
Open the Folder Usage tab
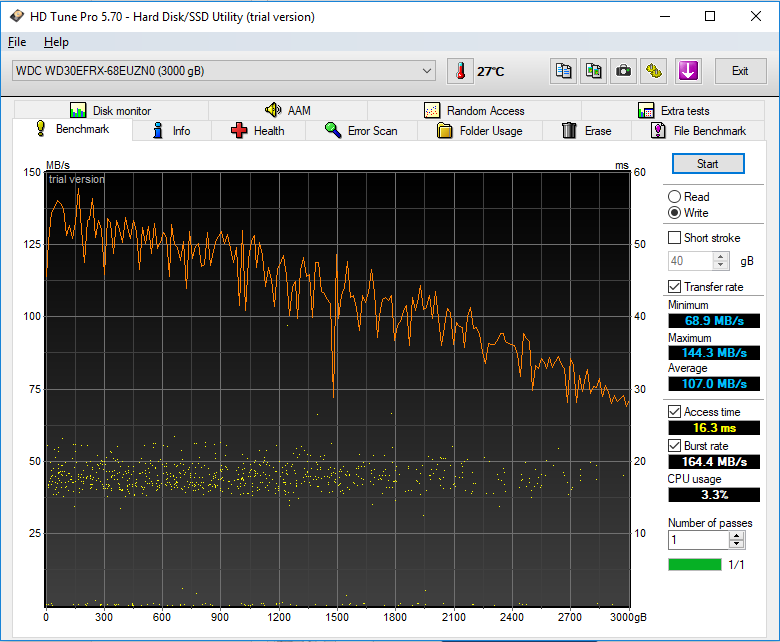pos(480,131)
